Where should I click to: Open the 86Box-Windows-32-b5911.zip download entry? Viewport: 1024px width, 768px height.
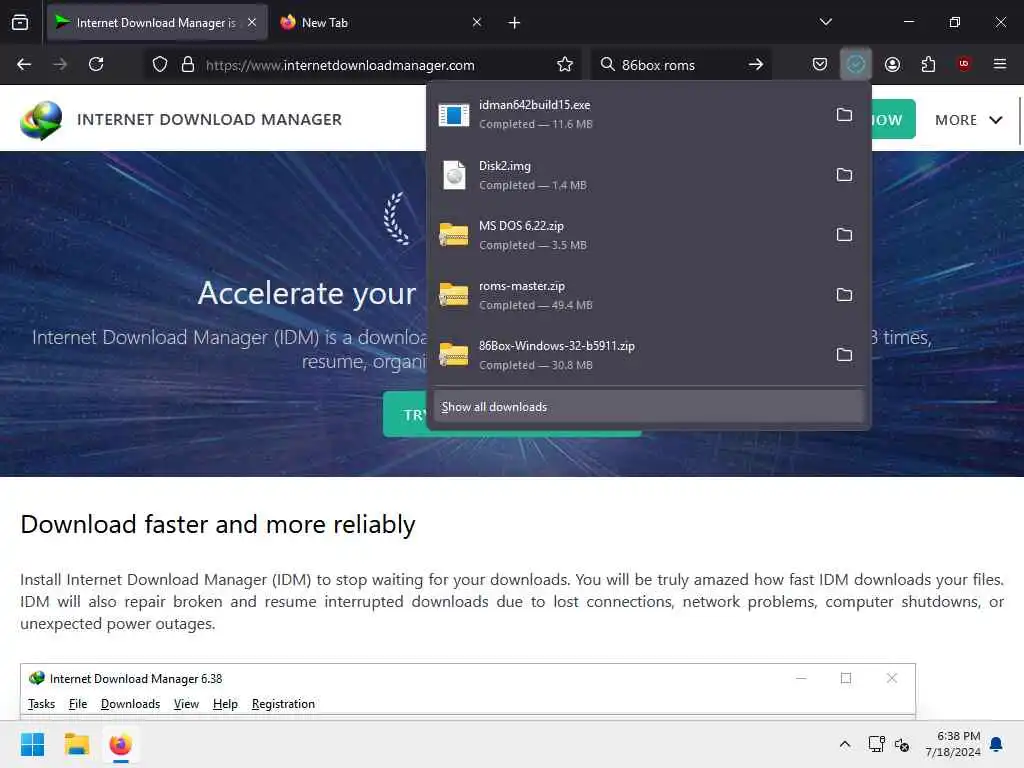click(x=627, y=355)
